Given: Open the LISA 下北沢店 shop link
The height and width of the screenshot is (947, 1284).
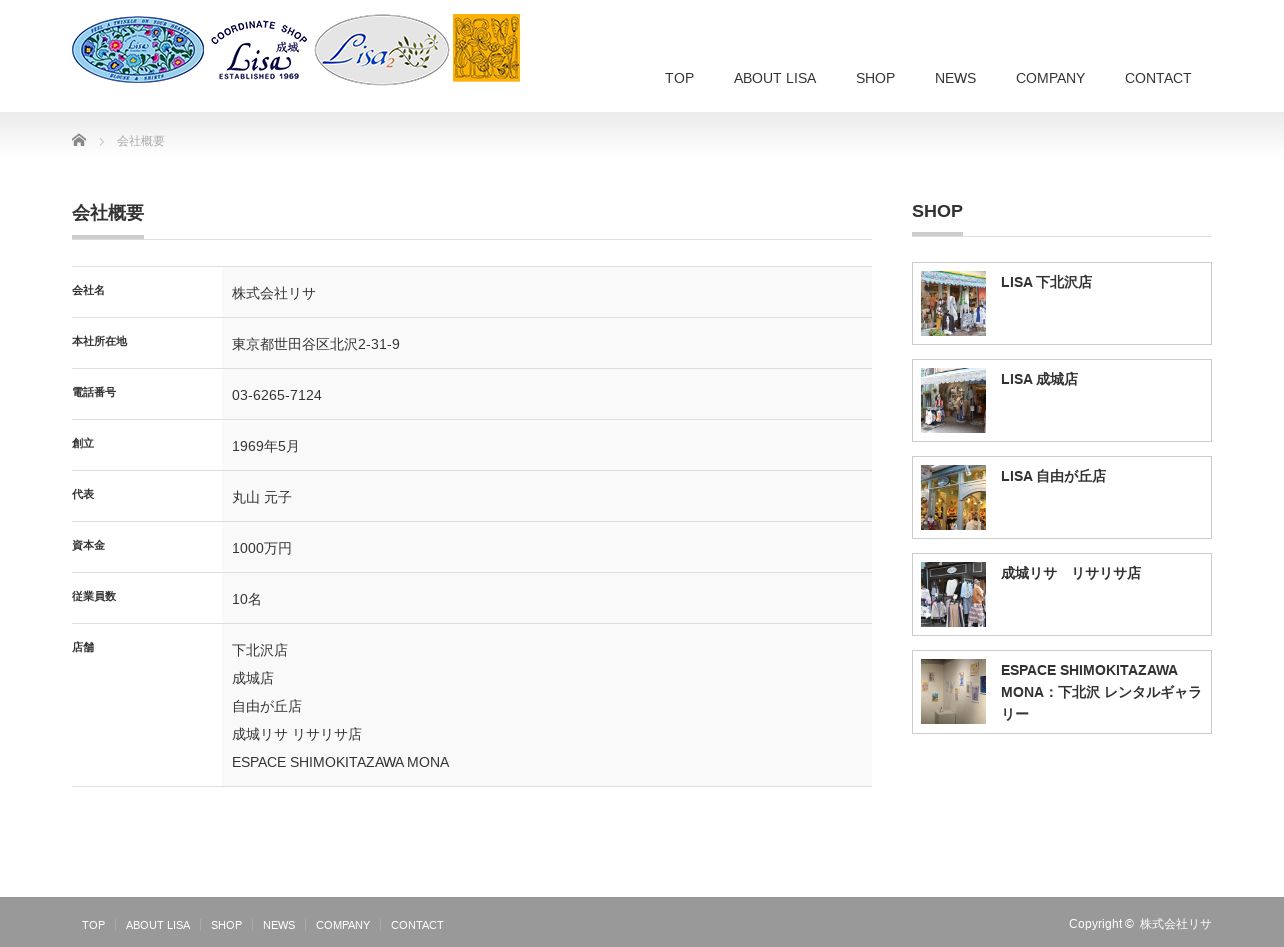Looking at the screenshot, I should tap(1046, 282).
